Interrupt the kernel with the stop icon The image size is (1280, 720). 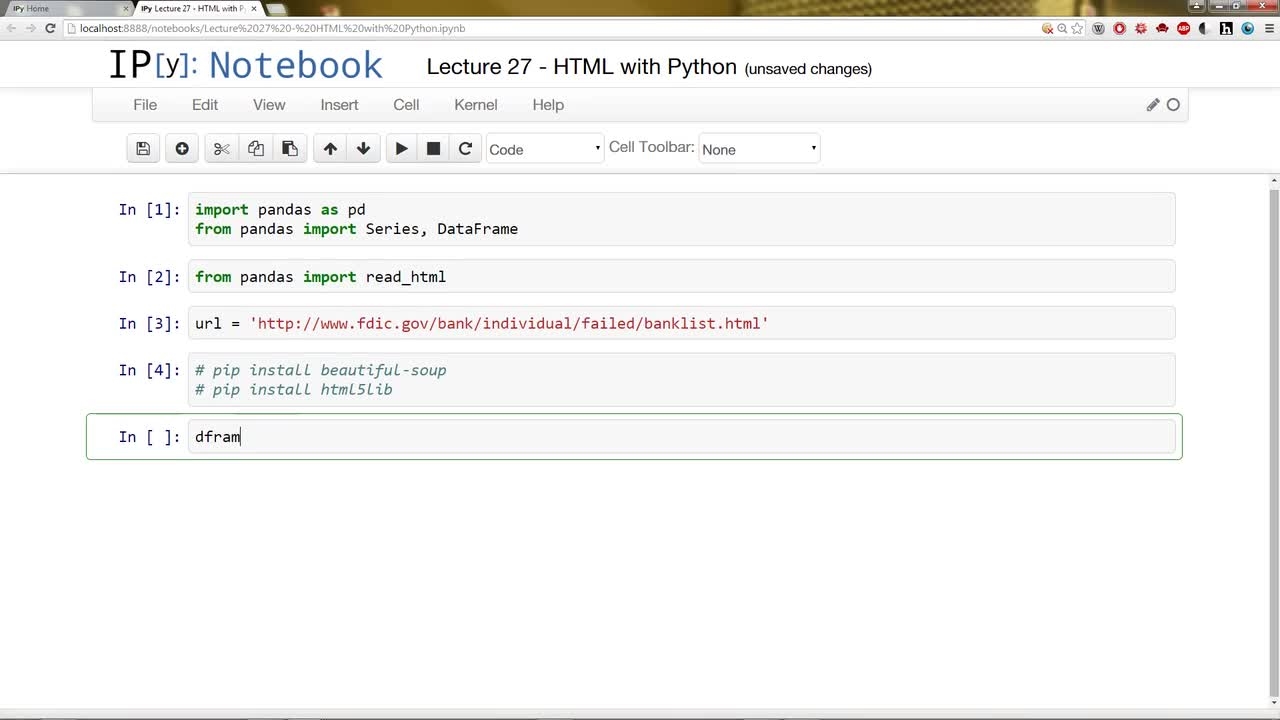click(x=433, y=149)
